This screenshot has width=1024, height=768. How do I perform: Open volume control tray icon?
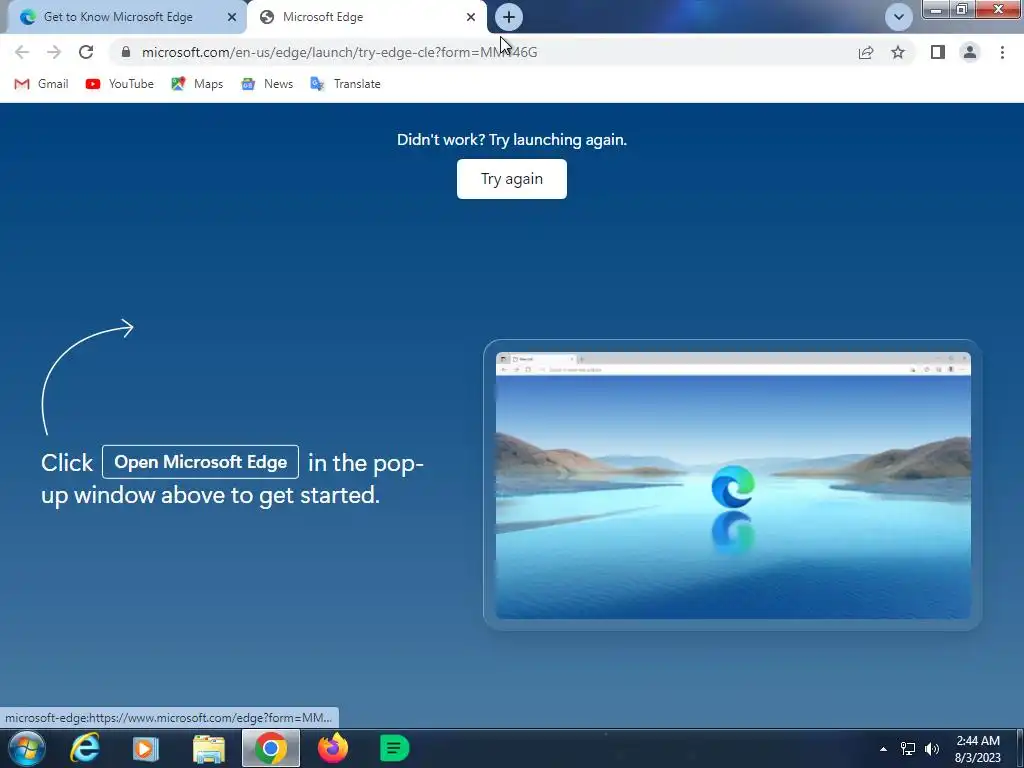(x=932, y=749)
